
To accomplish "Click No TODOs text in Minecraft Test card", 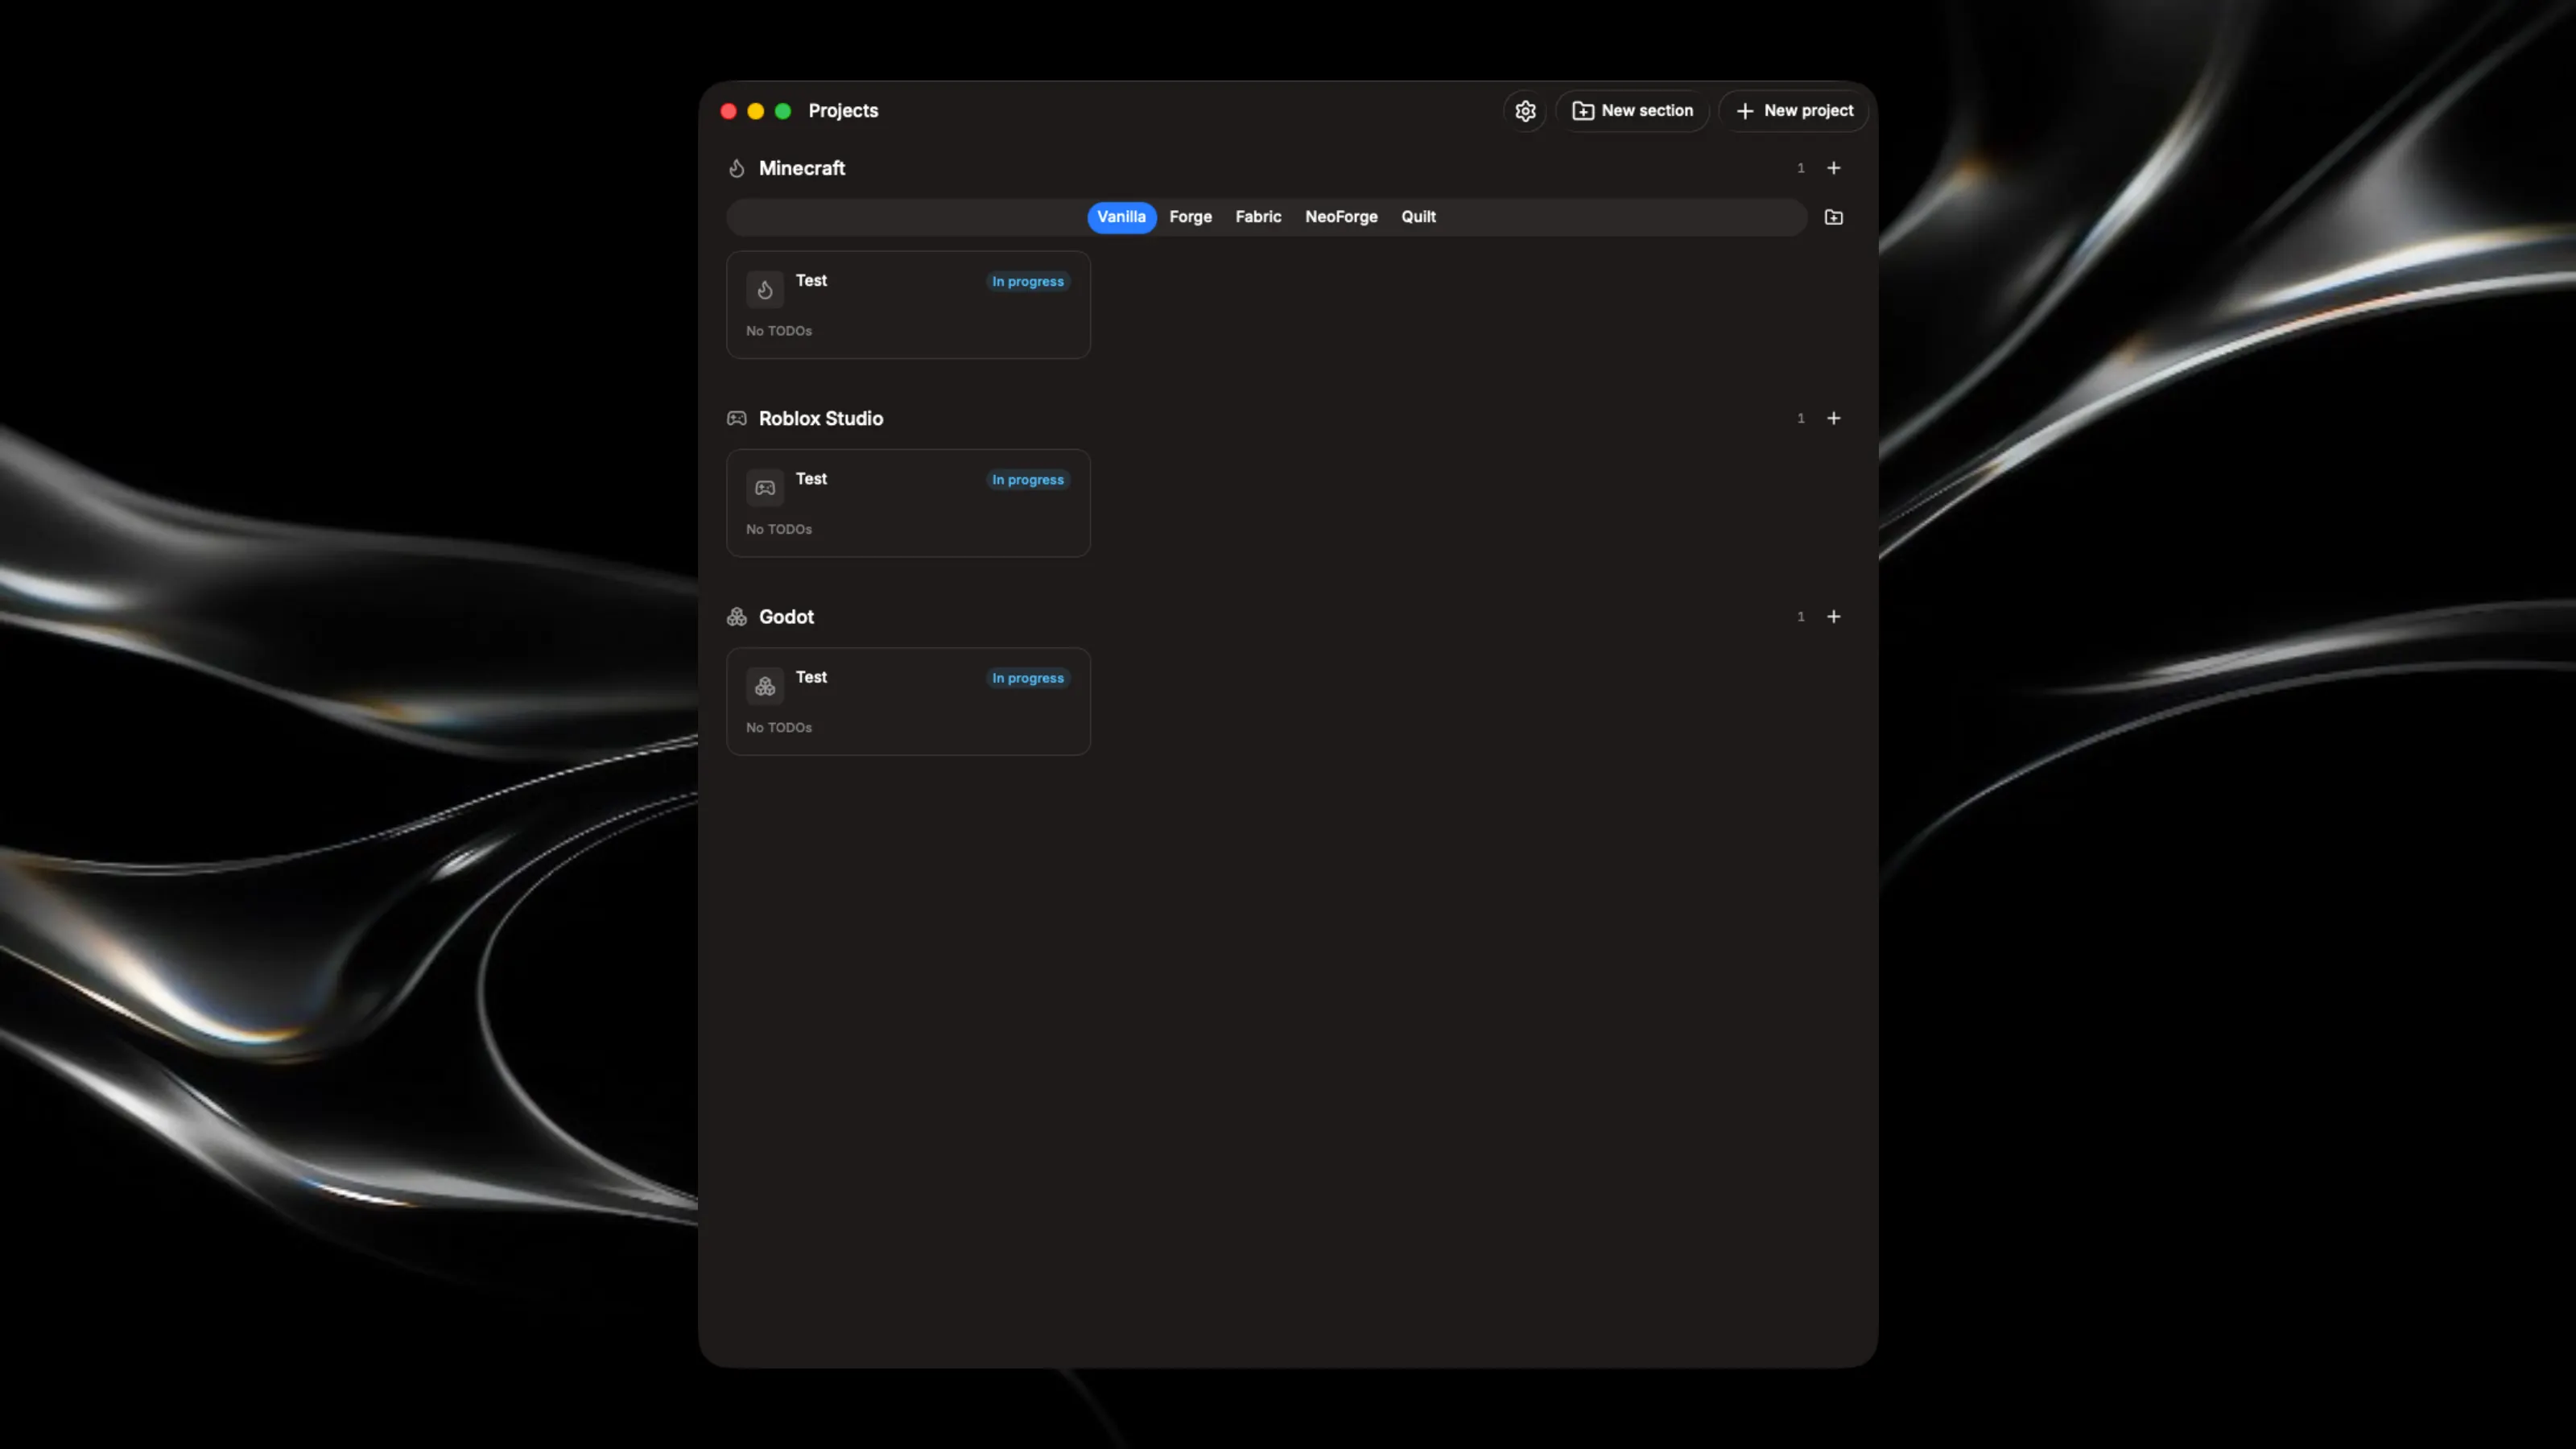I will click(779, 331).
